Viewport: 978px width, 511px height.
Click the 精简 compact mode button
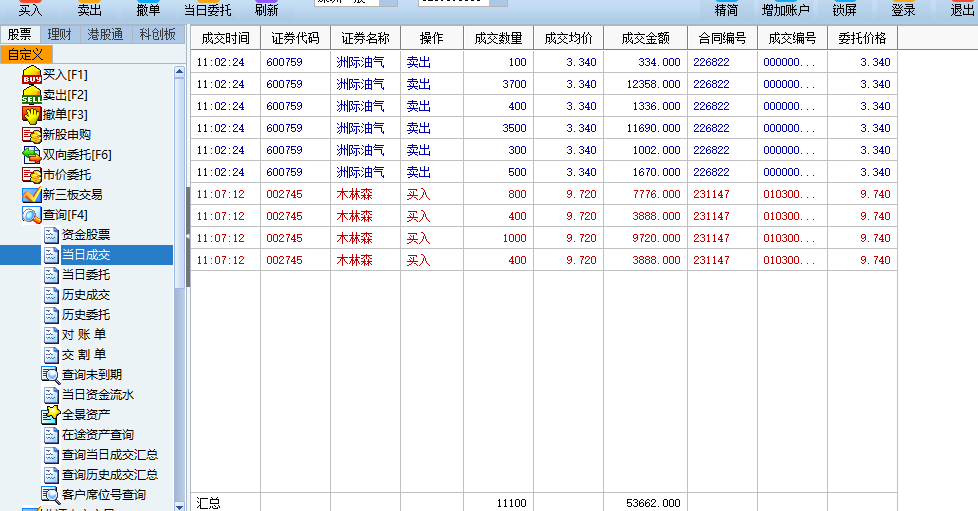726,9
